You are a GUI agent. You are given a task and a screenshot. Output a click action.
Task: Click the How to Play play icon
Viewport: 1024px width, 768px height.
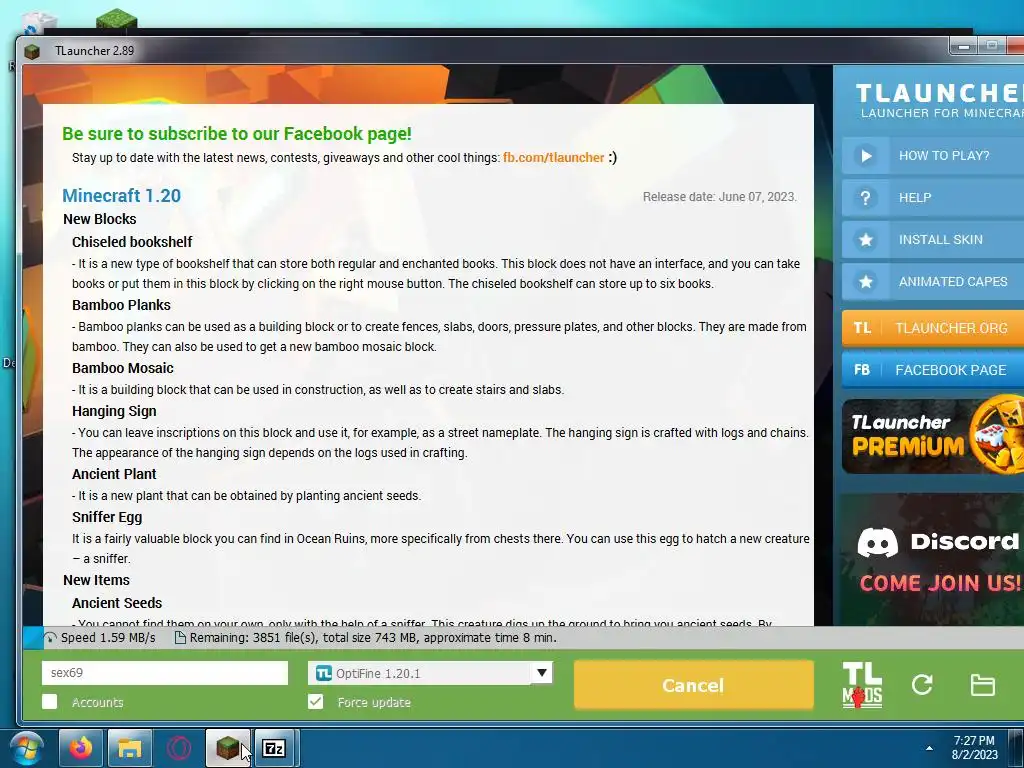tap(866, 155)
